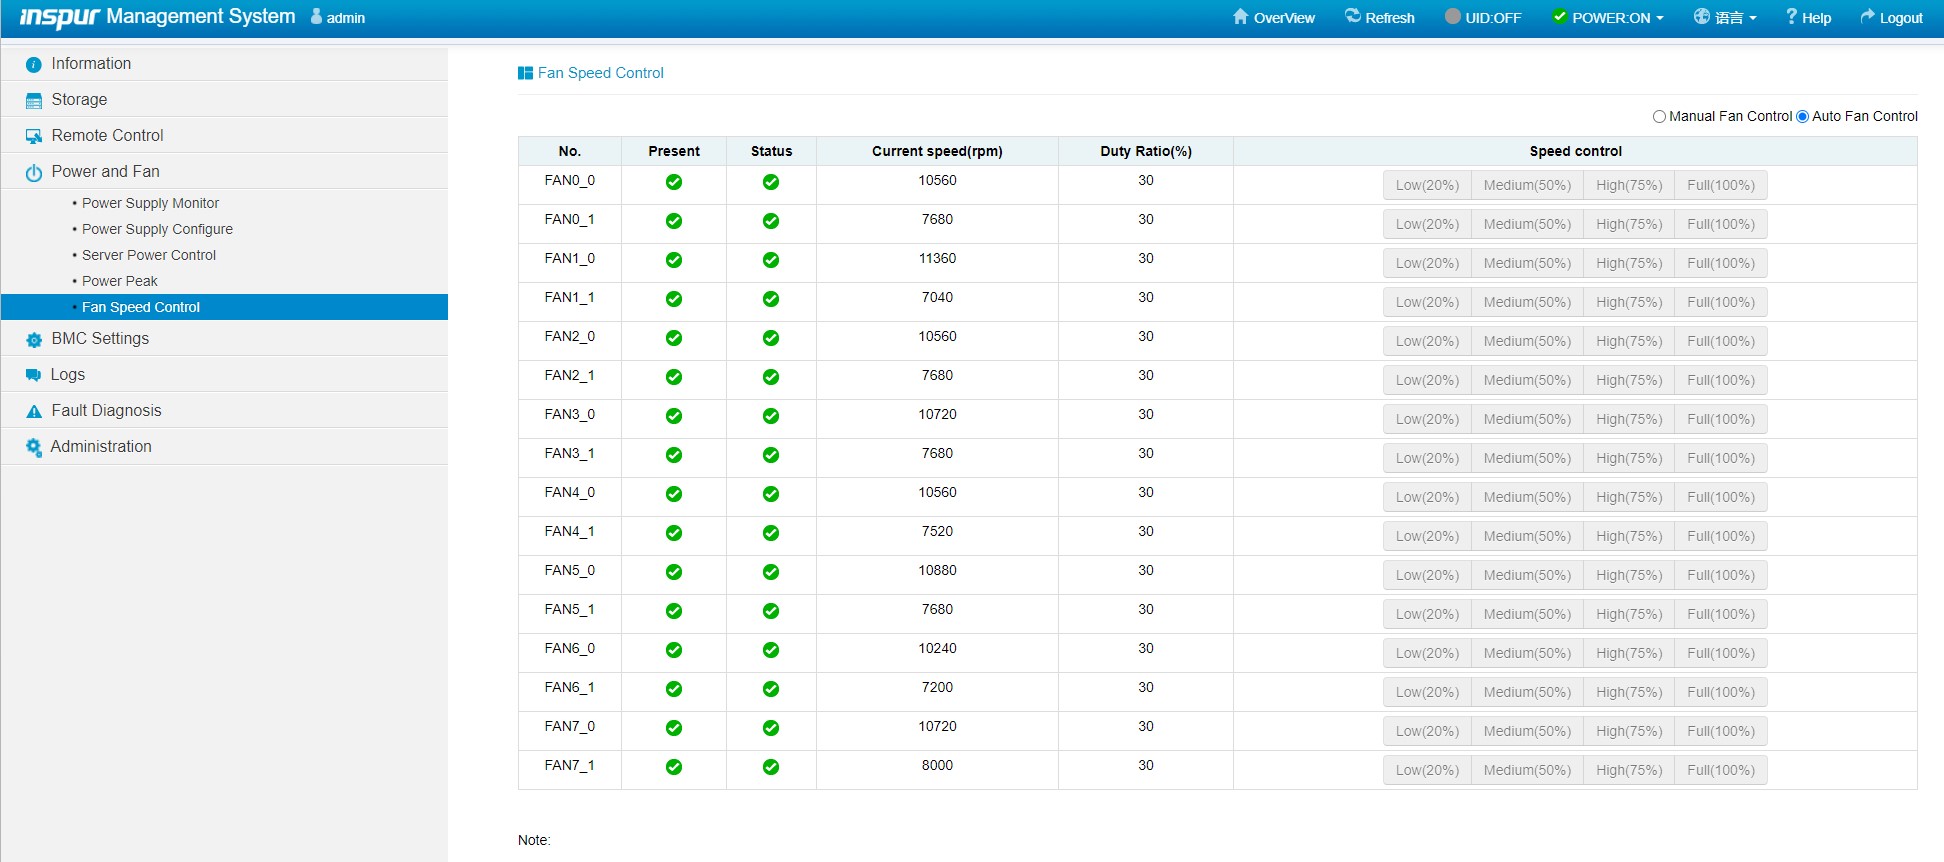Select Auto Fan Control radio button
The height and width of the screenshot is (862, 1944).
click(x=1803, y=117)
